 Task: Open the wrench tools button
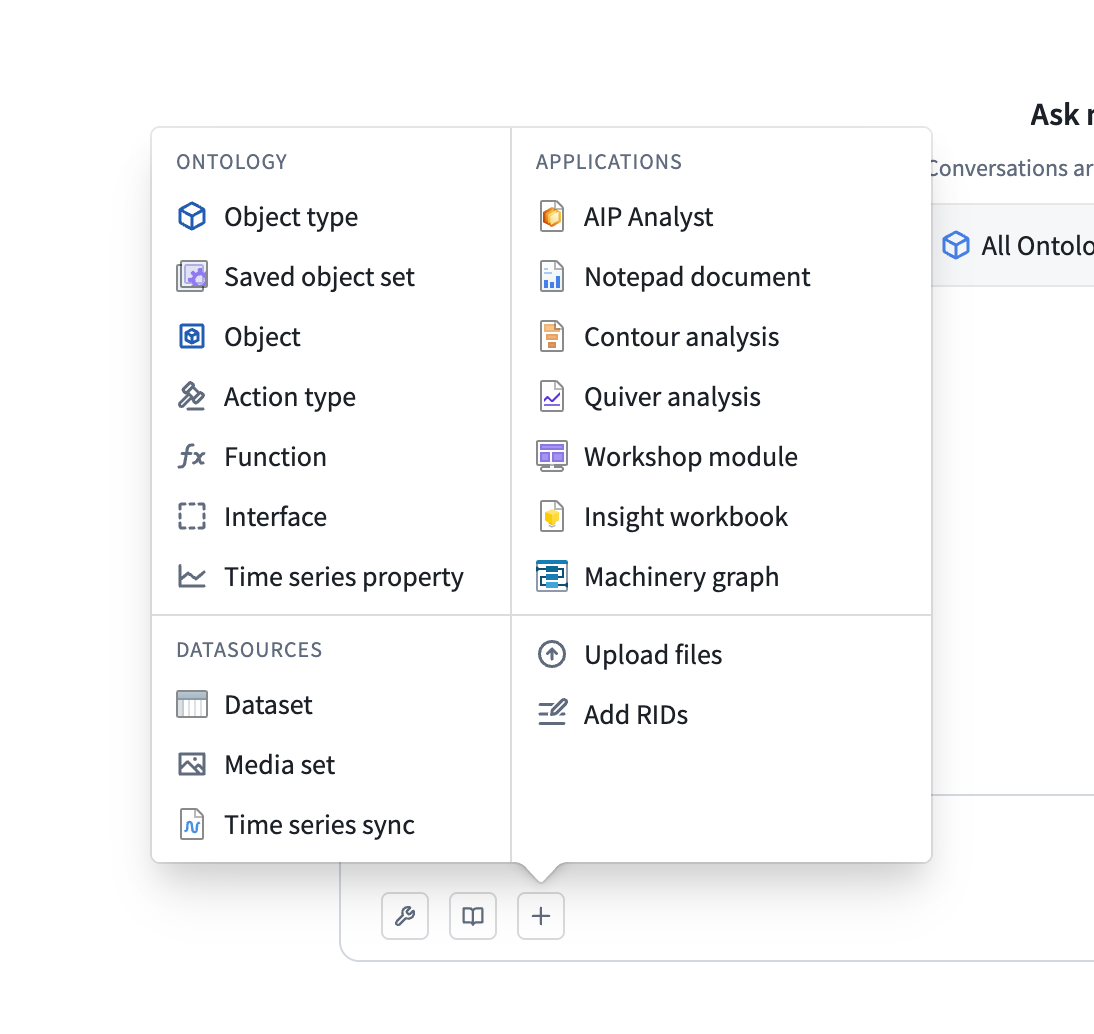(405, 915)
